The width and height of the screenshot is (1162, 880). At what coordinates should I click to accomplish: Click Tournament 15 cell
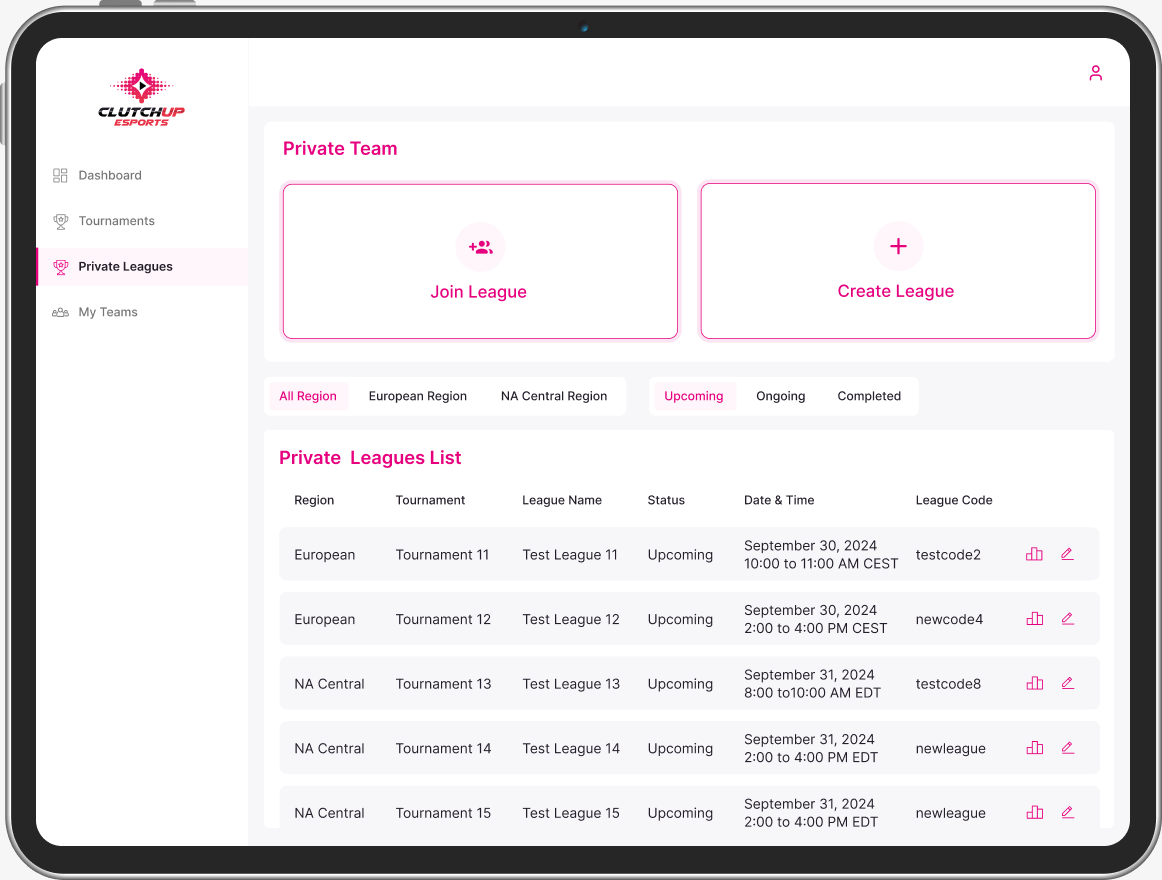pos(443,813)
